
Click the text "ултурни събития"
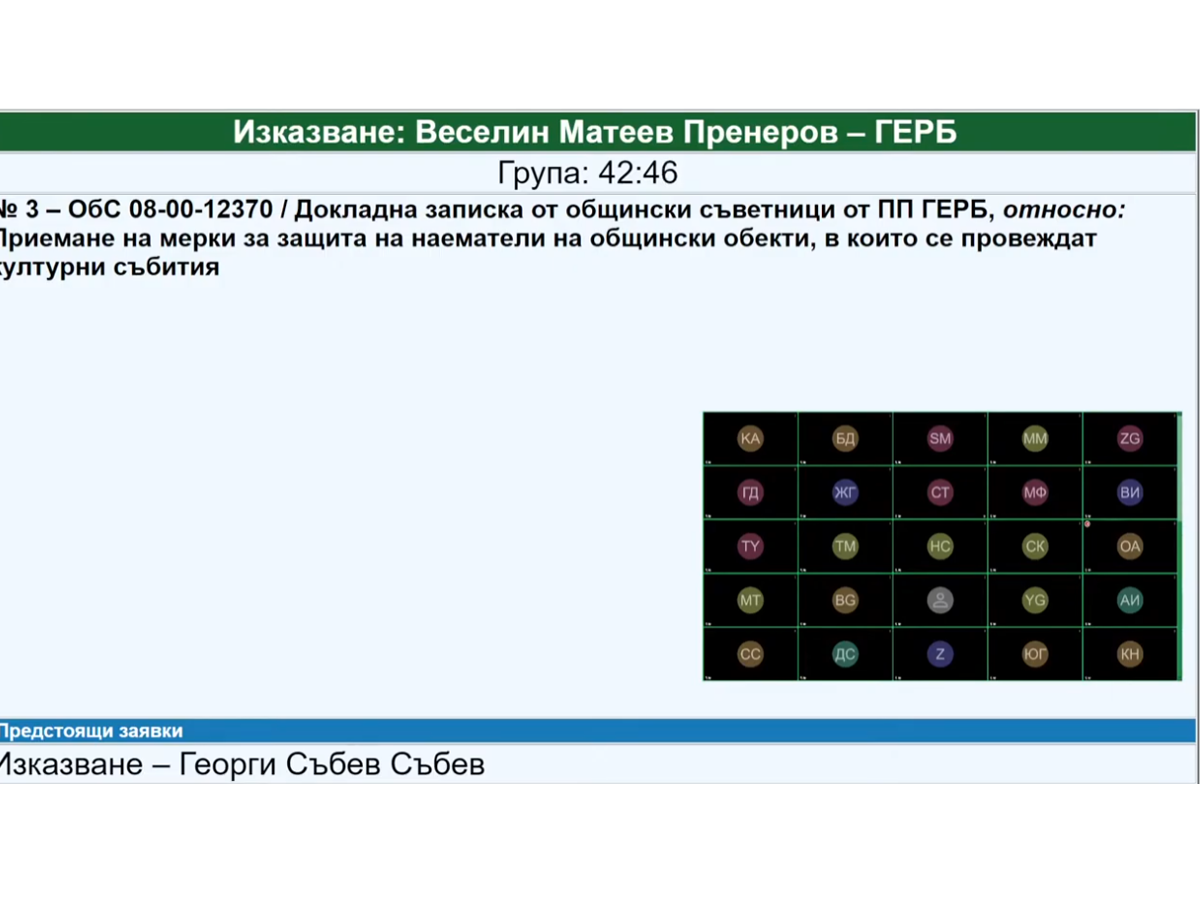(x=110, y=268)
